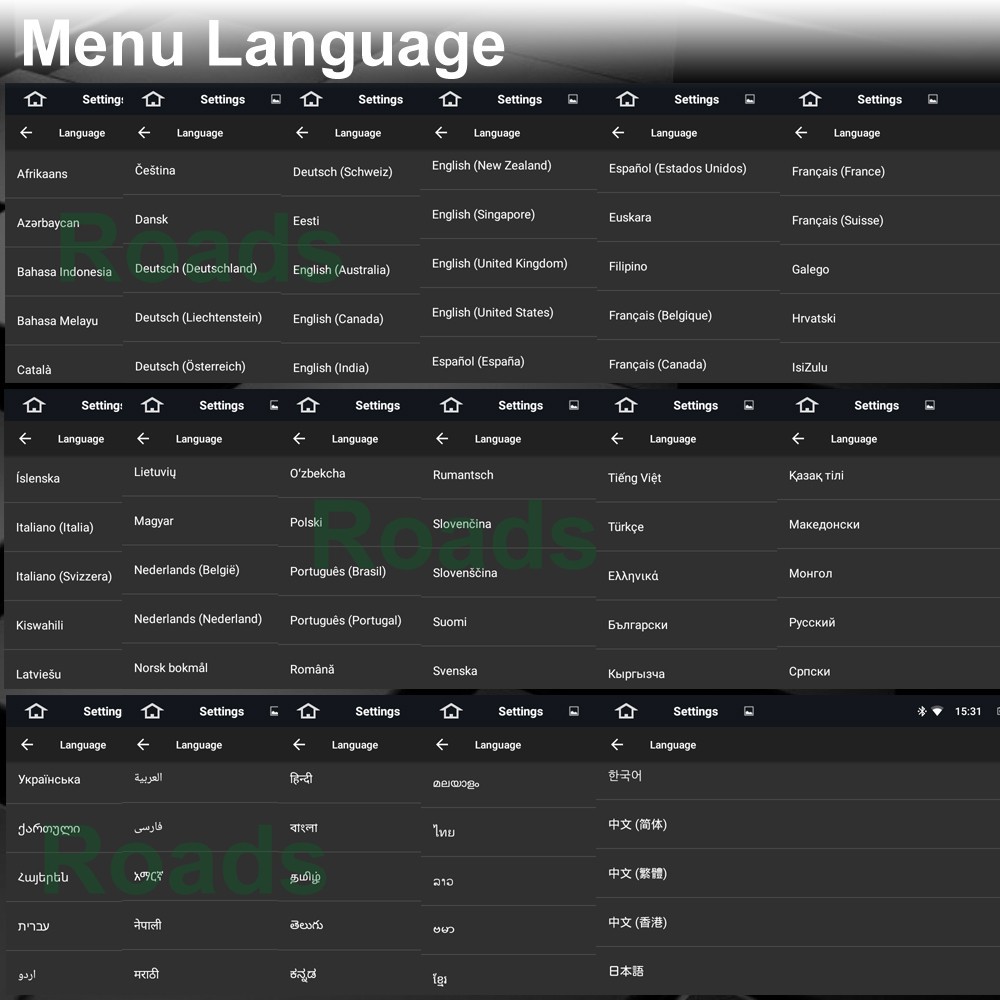Click the image icon above Français (France)
The width and height of the screenshot is (1000, 1000).
(x=932, y=100)
